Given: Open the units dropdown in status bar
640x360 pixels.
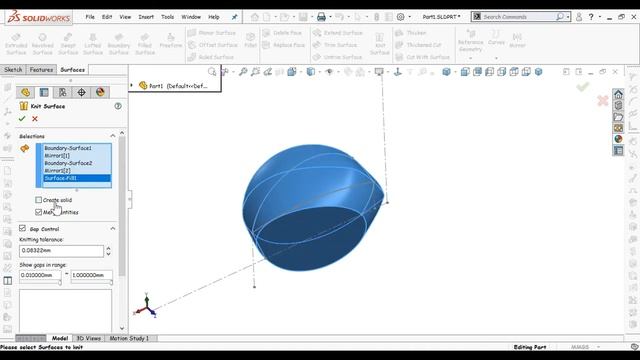Looking at the screenshot, I should (599, 347).
